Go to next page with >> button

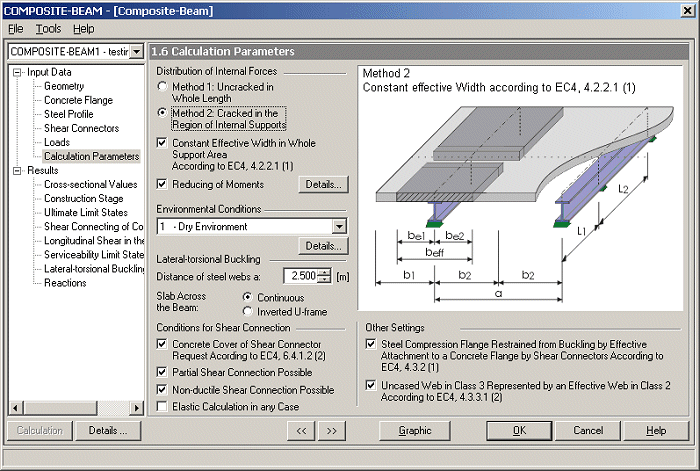331,431
